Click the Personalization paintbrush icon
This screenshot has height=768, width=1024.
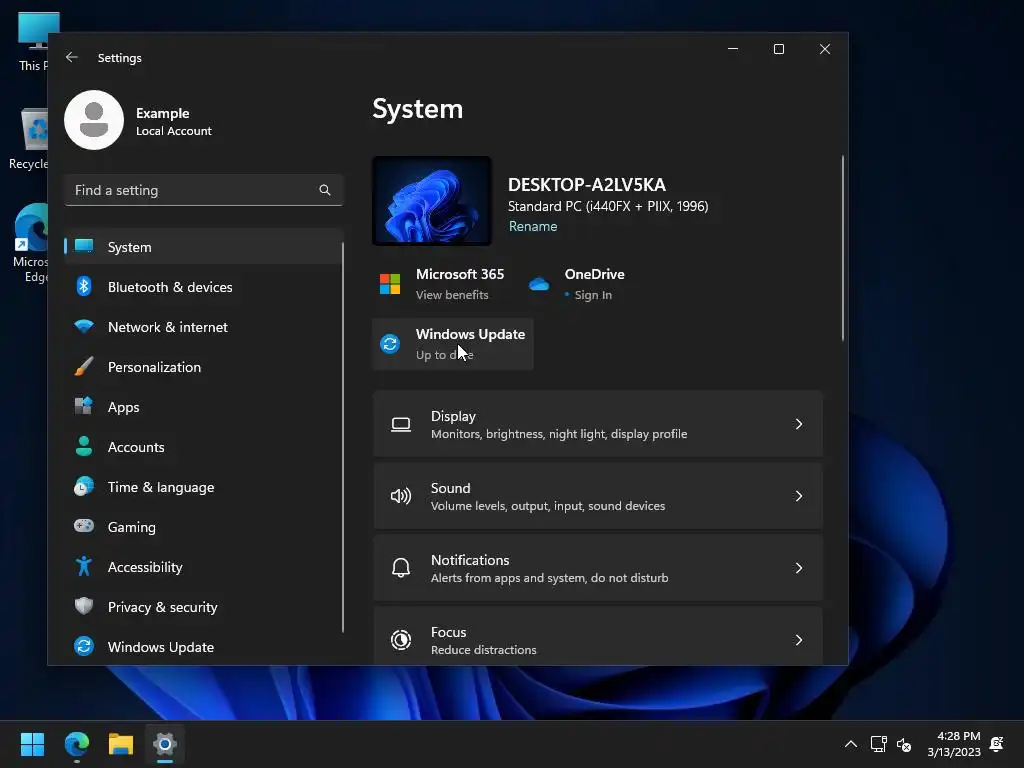point(84,366)
